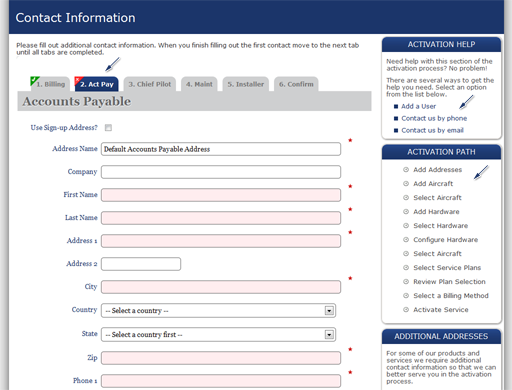The image size is (512, 390).
Task: Click the green checkmark on Billing tab
Action: tap(34, 80)
